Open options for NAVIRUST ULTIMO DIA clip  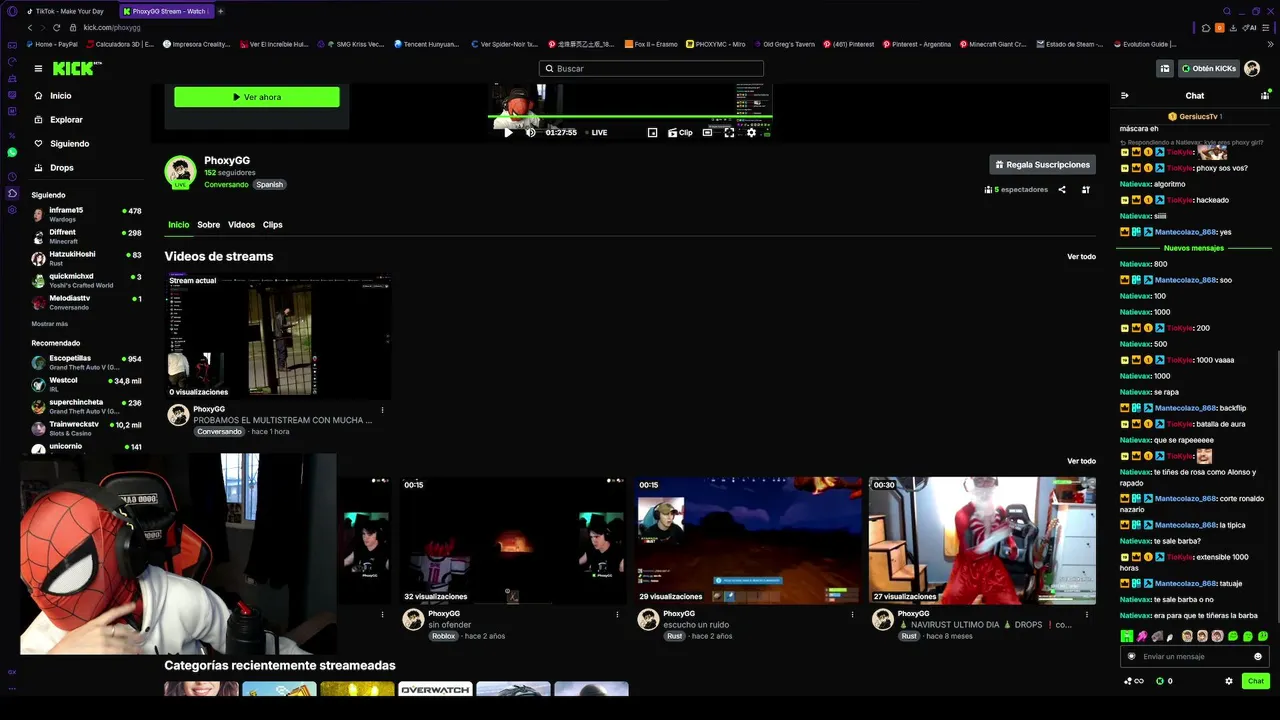coord(1086,615)
